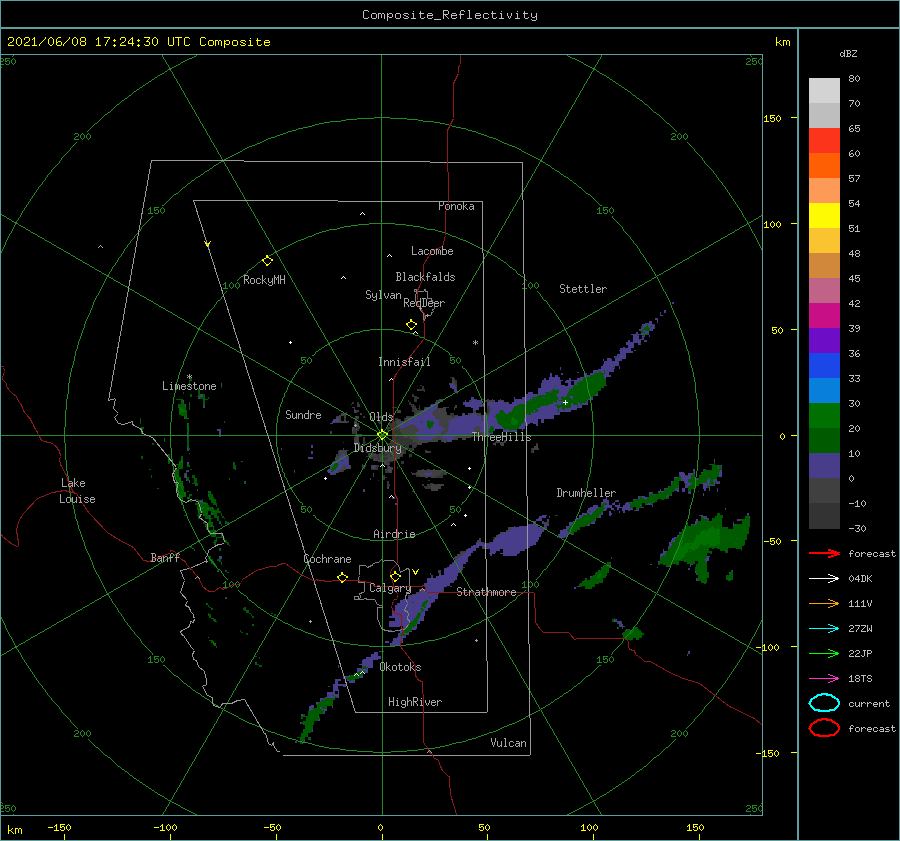
Task: Click the Cochrane town label
Action: click(327, 559)
